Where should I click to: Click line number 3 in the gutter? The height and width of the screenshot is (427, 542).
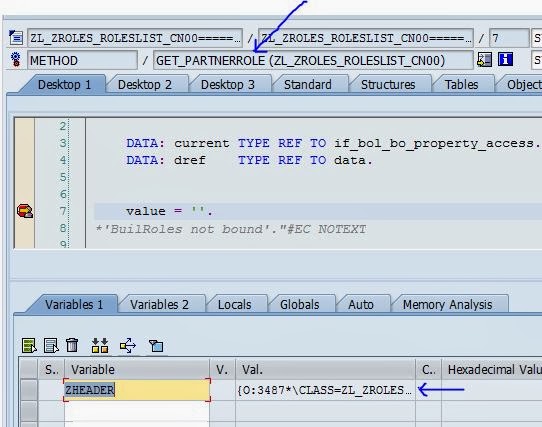[63, 143]
